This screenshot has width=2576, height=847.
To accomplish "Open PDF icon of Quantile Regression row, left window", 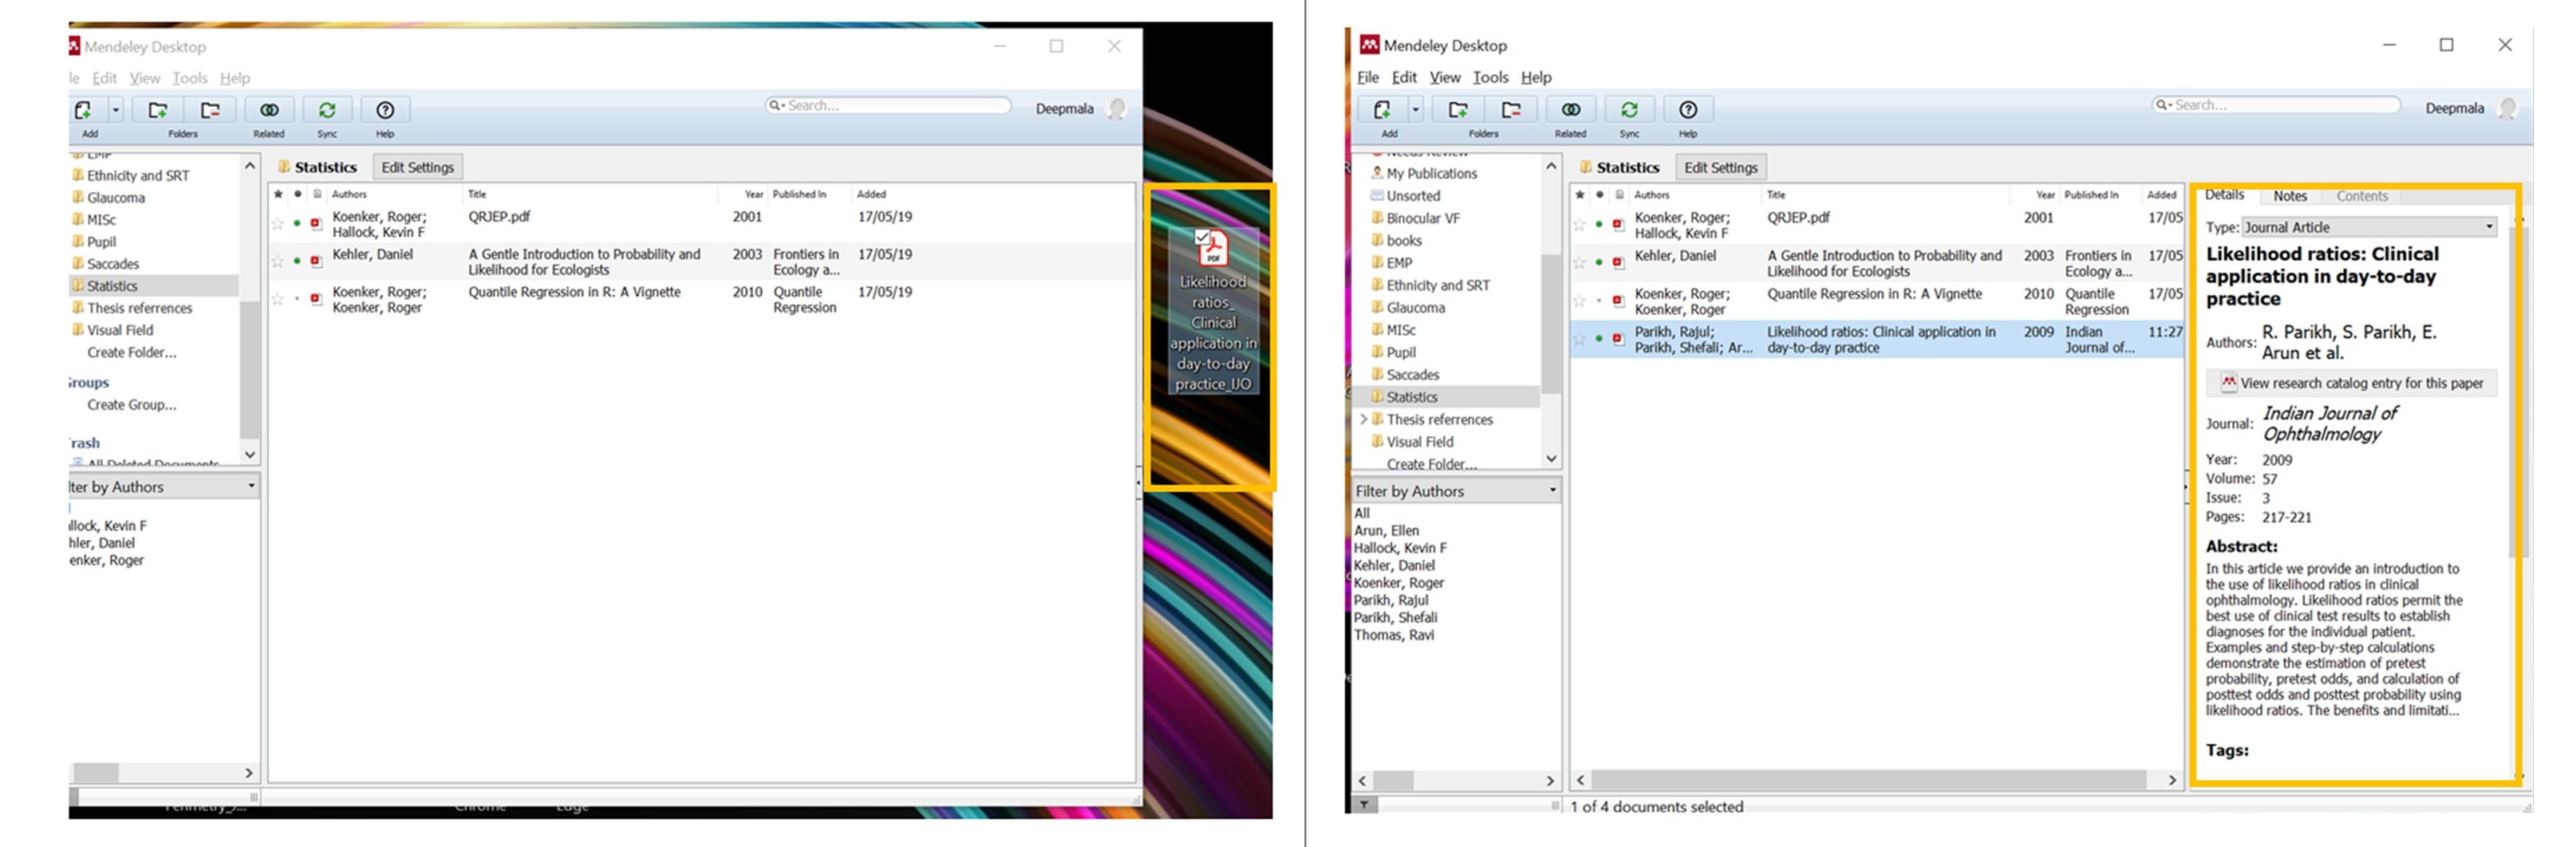I will (316, 299).
